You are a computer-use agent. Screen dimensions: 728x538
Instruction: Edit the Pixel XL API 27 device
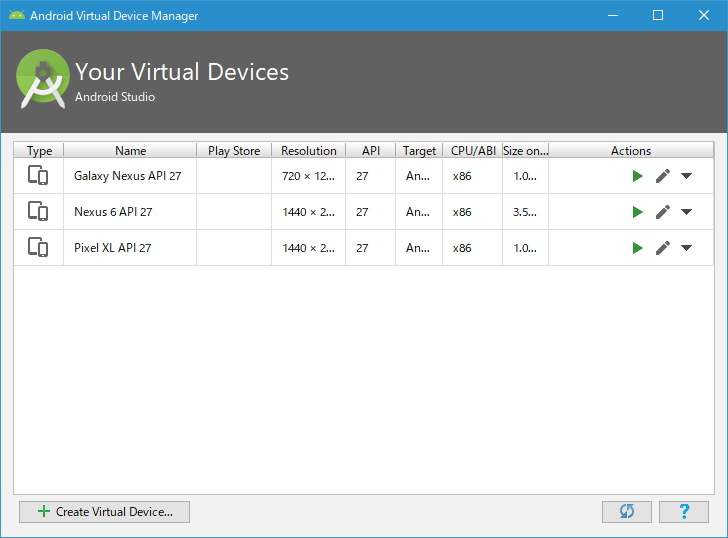663,248
